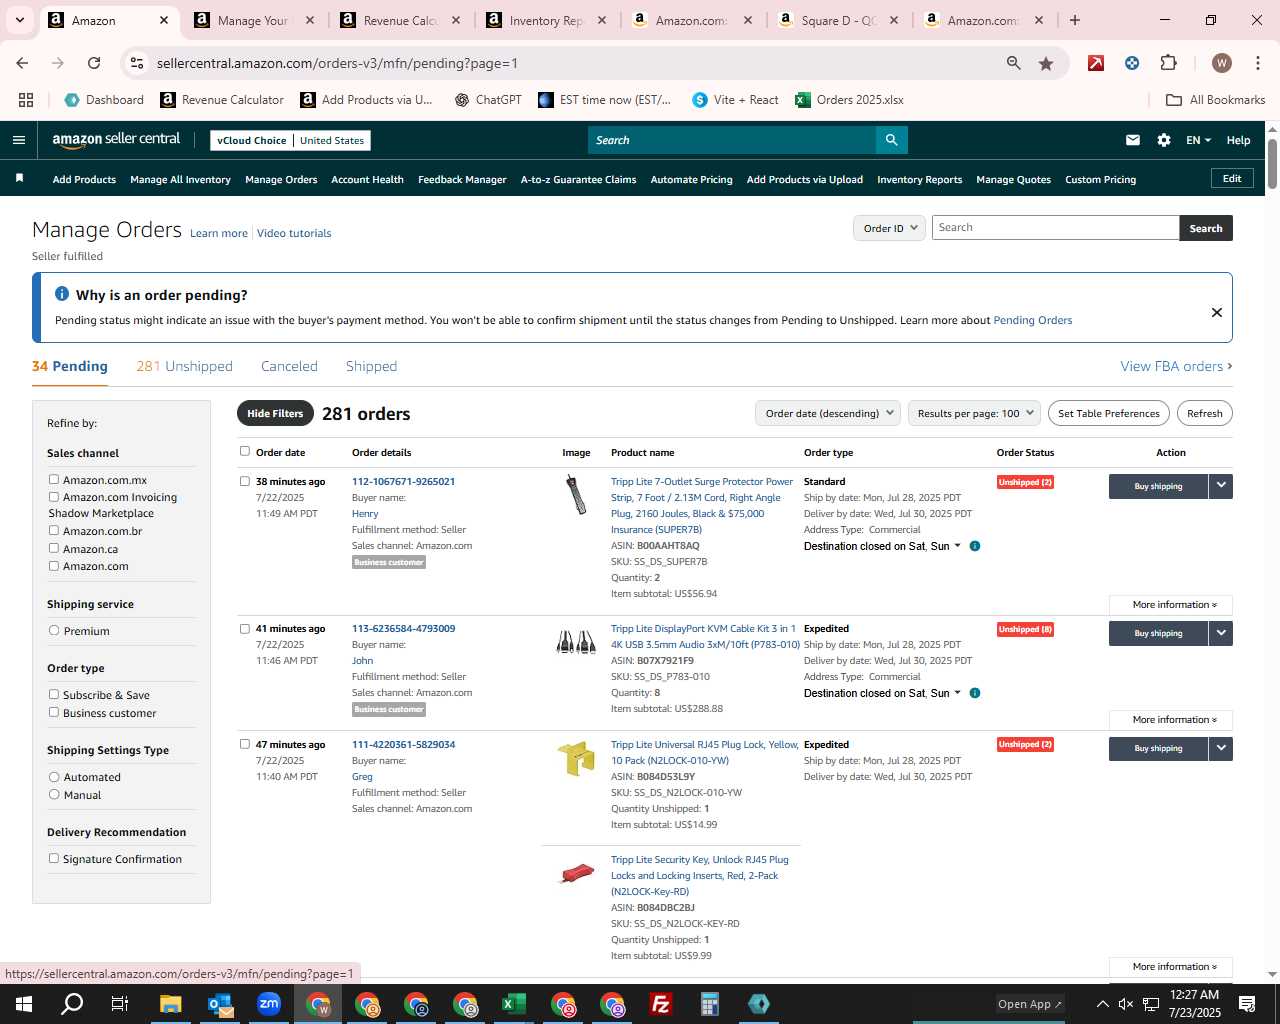
Task: Click the Hide Filters button
Action: 275,413
